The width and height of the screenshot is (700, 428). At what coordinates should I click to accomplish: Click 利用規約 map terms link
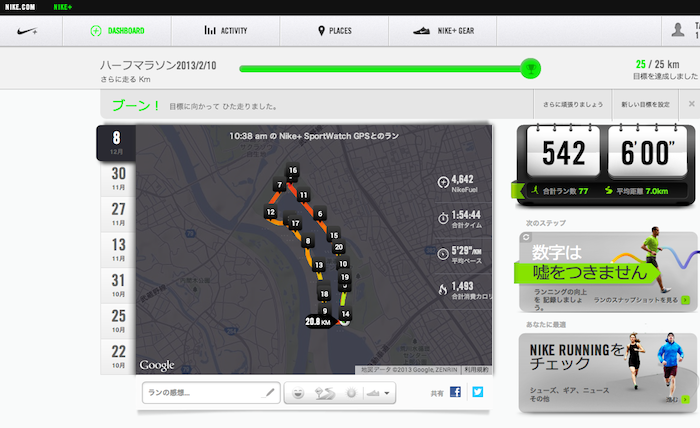477,370
